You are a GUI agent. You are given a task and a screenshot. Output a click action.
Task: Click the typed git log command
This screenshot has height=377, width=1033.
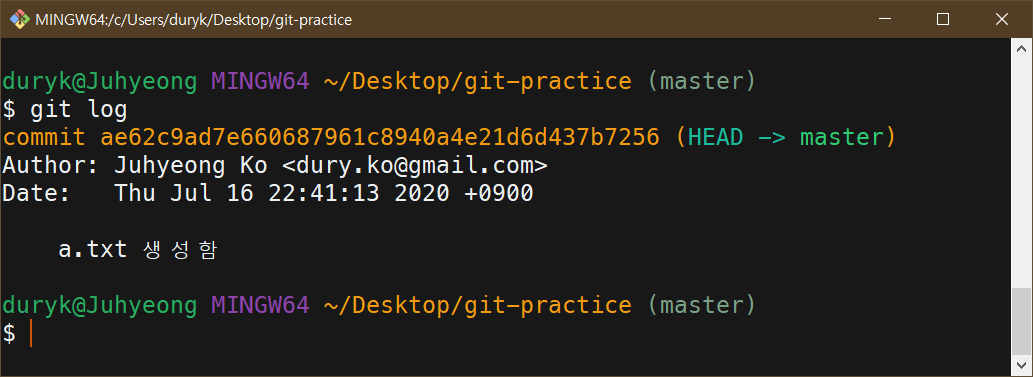tap(79, 110)
